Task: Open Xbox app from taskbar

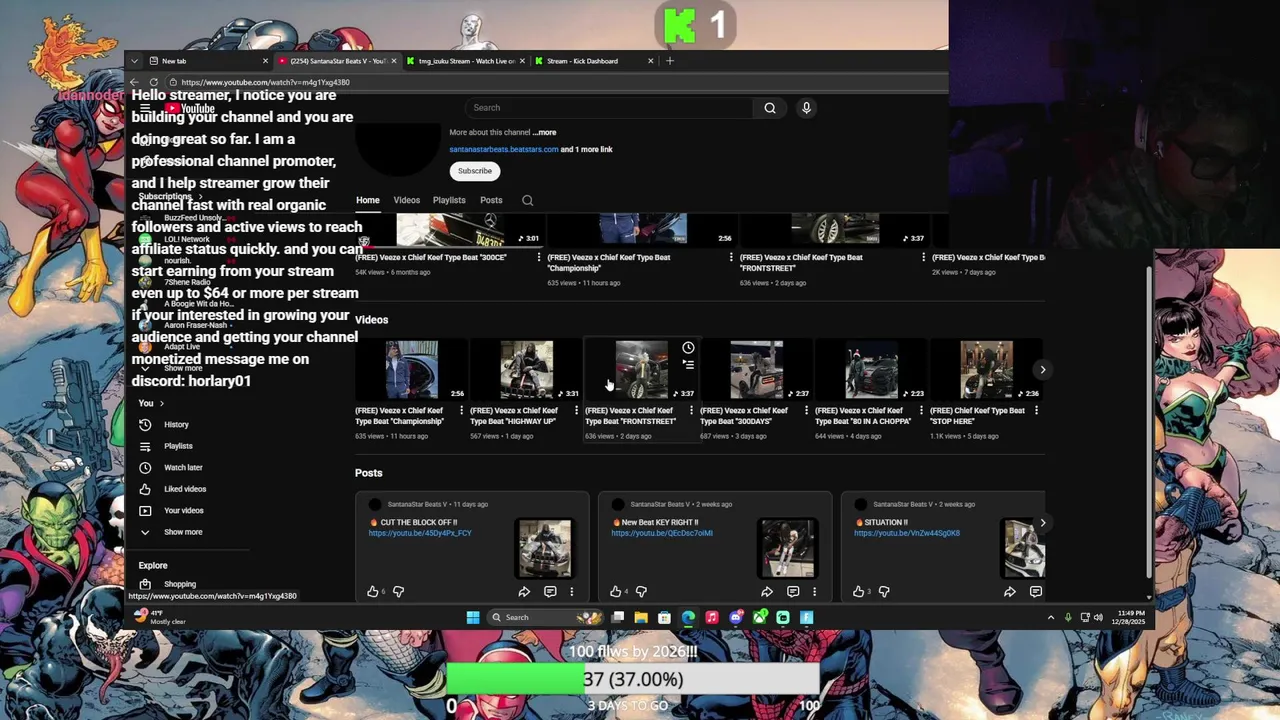Action: 760,618
